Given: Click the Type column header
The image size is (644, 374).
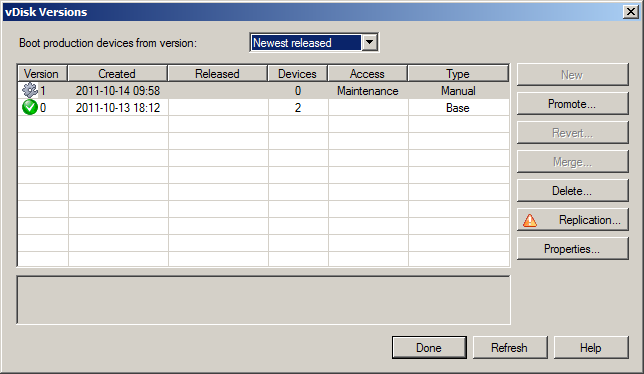Looking at the screenshot, I should (x=458, y=74).
